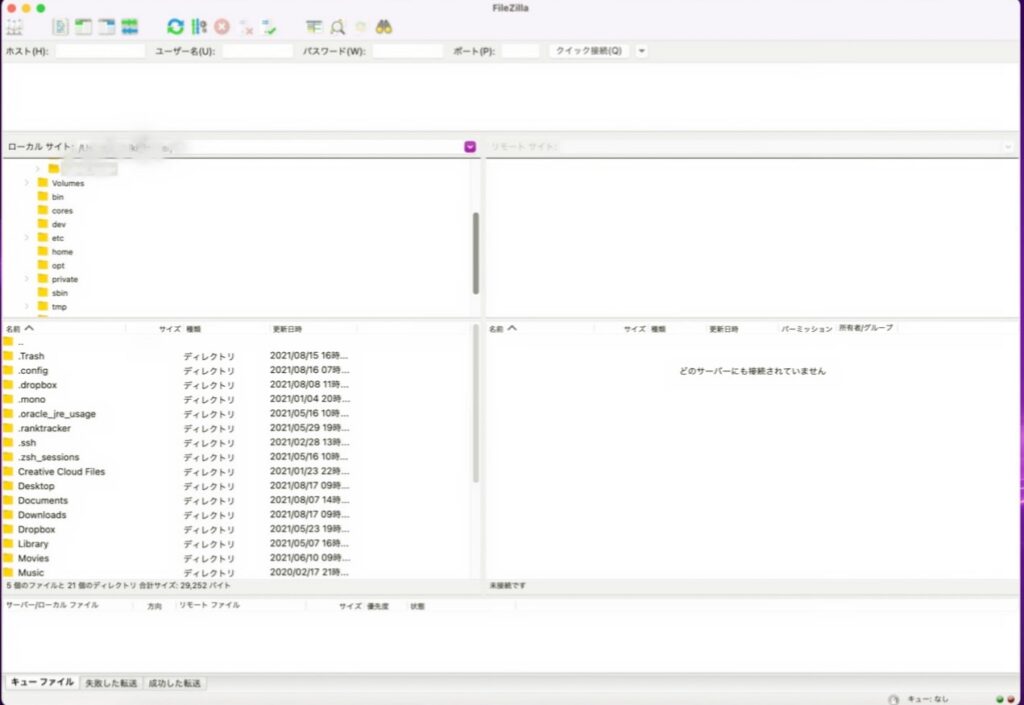Click the パスワード(W) input field

(x=408, y=51)
